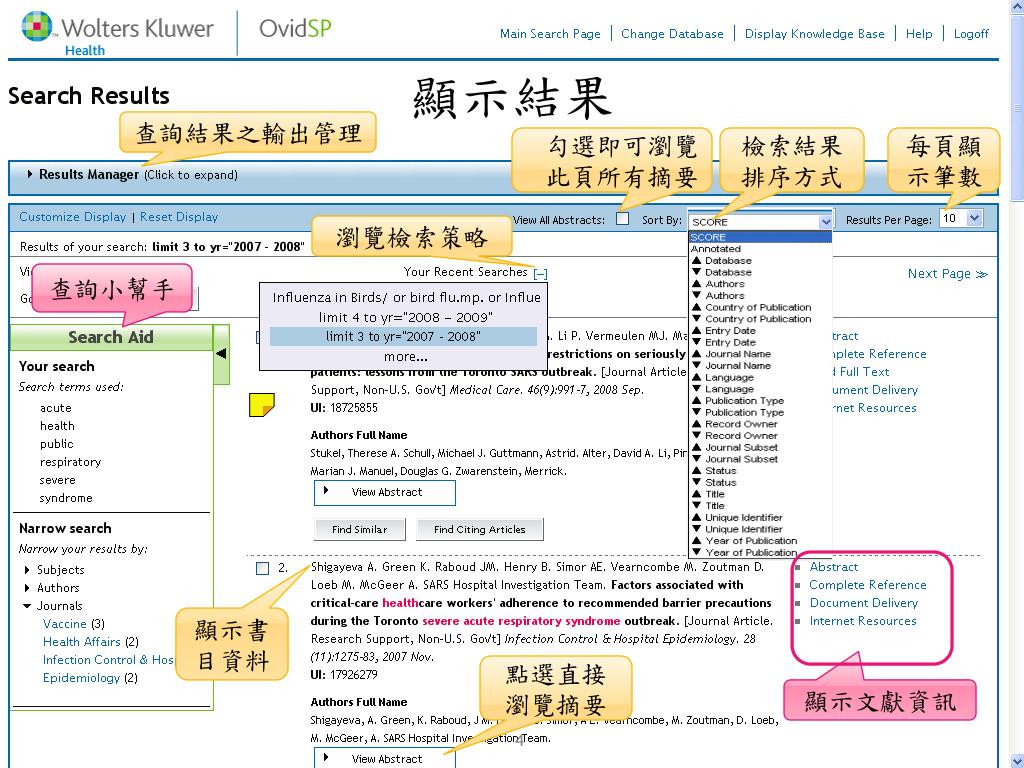This screenshot has width=1024, height=768.
Task: Collapse the Search Aid panel arrow
Action: [221, 353]
